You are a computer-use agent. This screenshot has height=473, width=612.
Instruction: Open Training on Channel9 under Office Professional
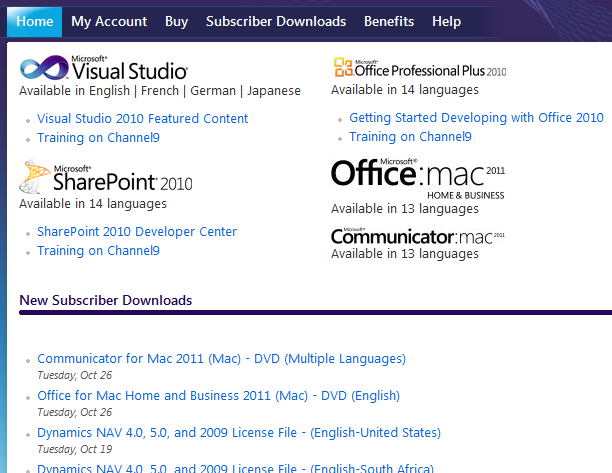pyautogui.click(x=410, y=137)
